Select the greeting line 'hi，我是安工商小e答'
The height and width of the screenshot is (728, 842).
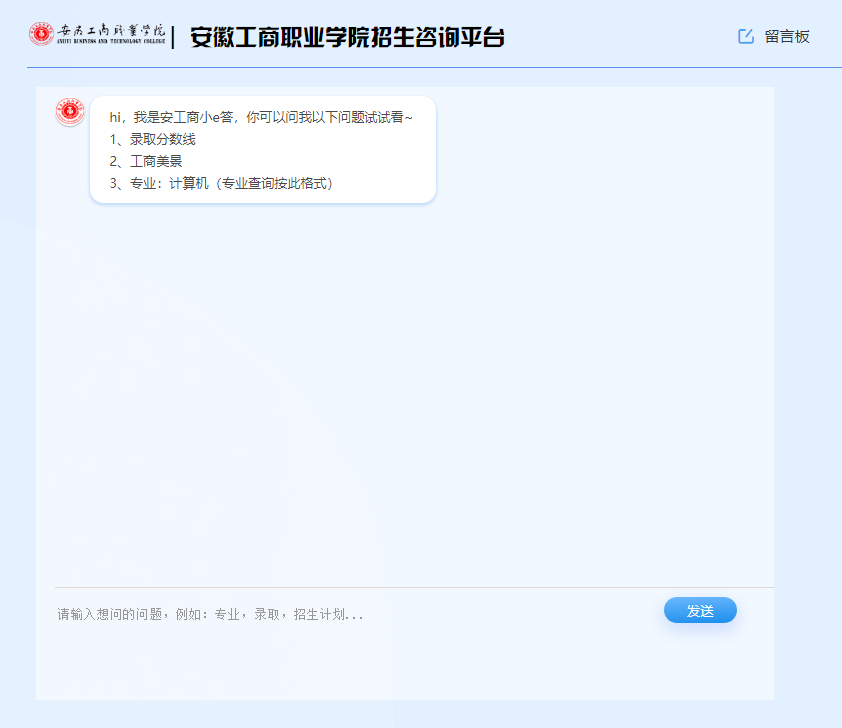tap(171, 117)
